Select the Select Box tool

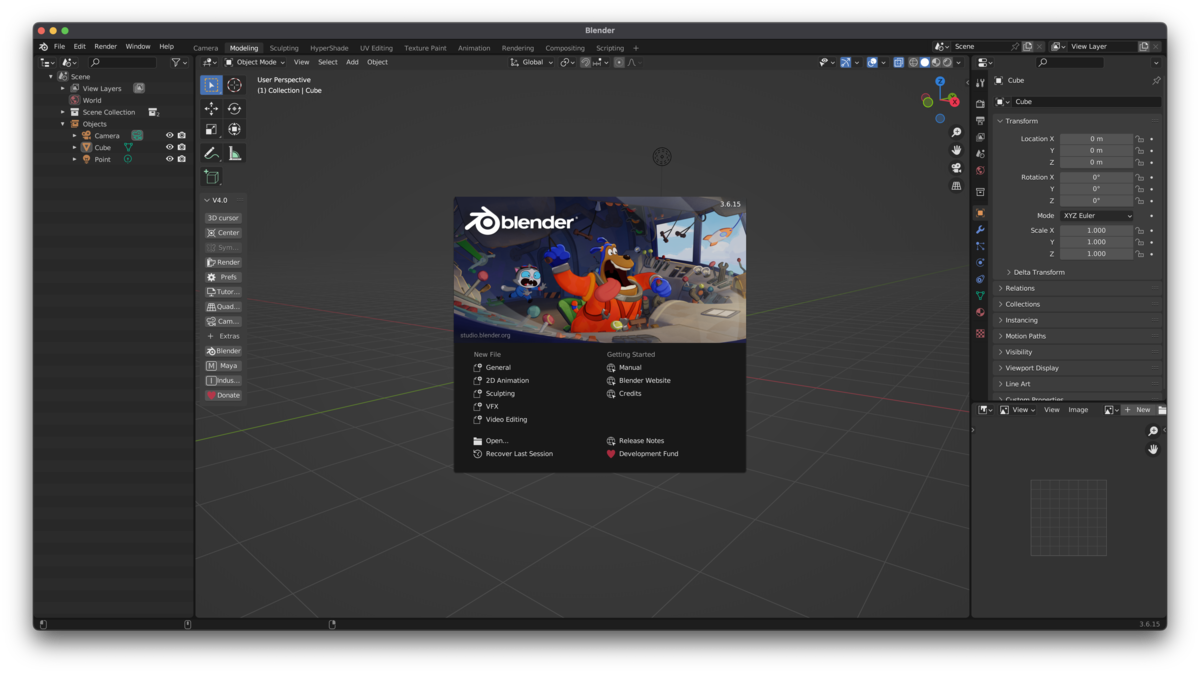click(x=211, y=86)
